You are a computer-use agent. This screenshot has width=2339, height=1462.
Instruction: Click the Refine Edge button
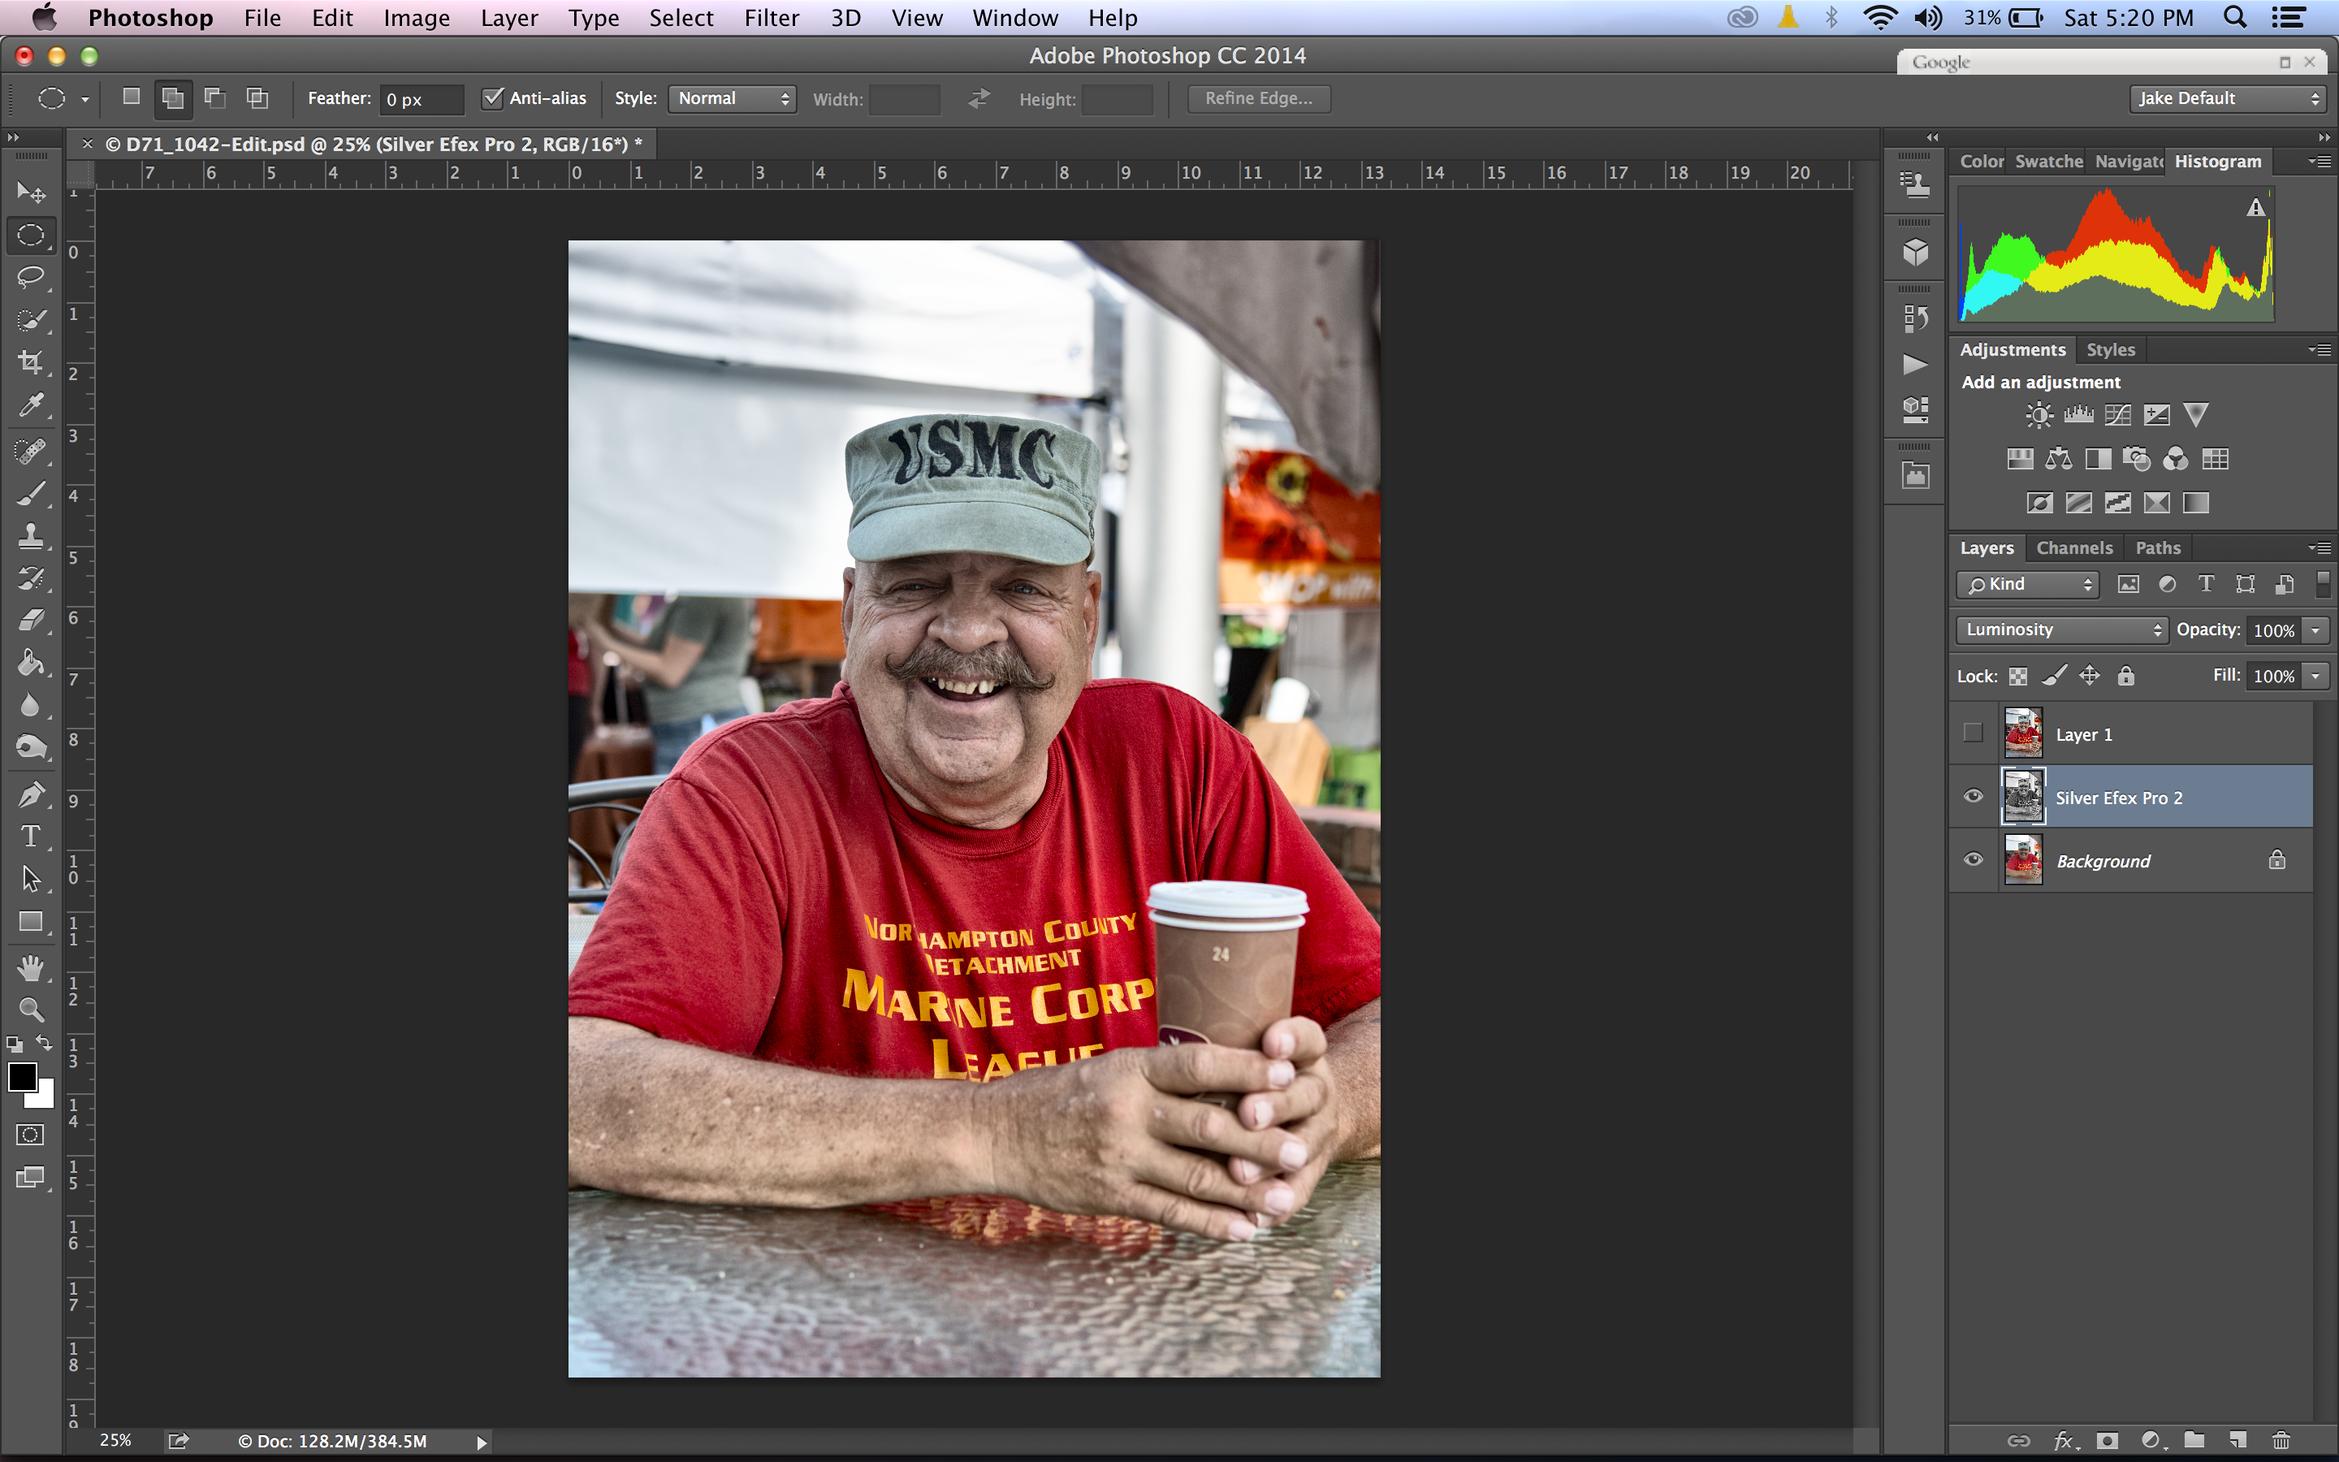tap(1258, 98)
